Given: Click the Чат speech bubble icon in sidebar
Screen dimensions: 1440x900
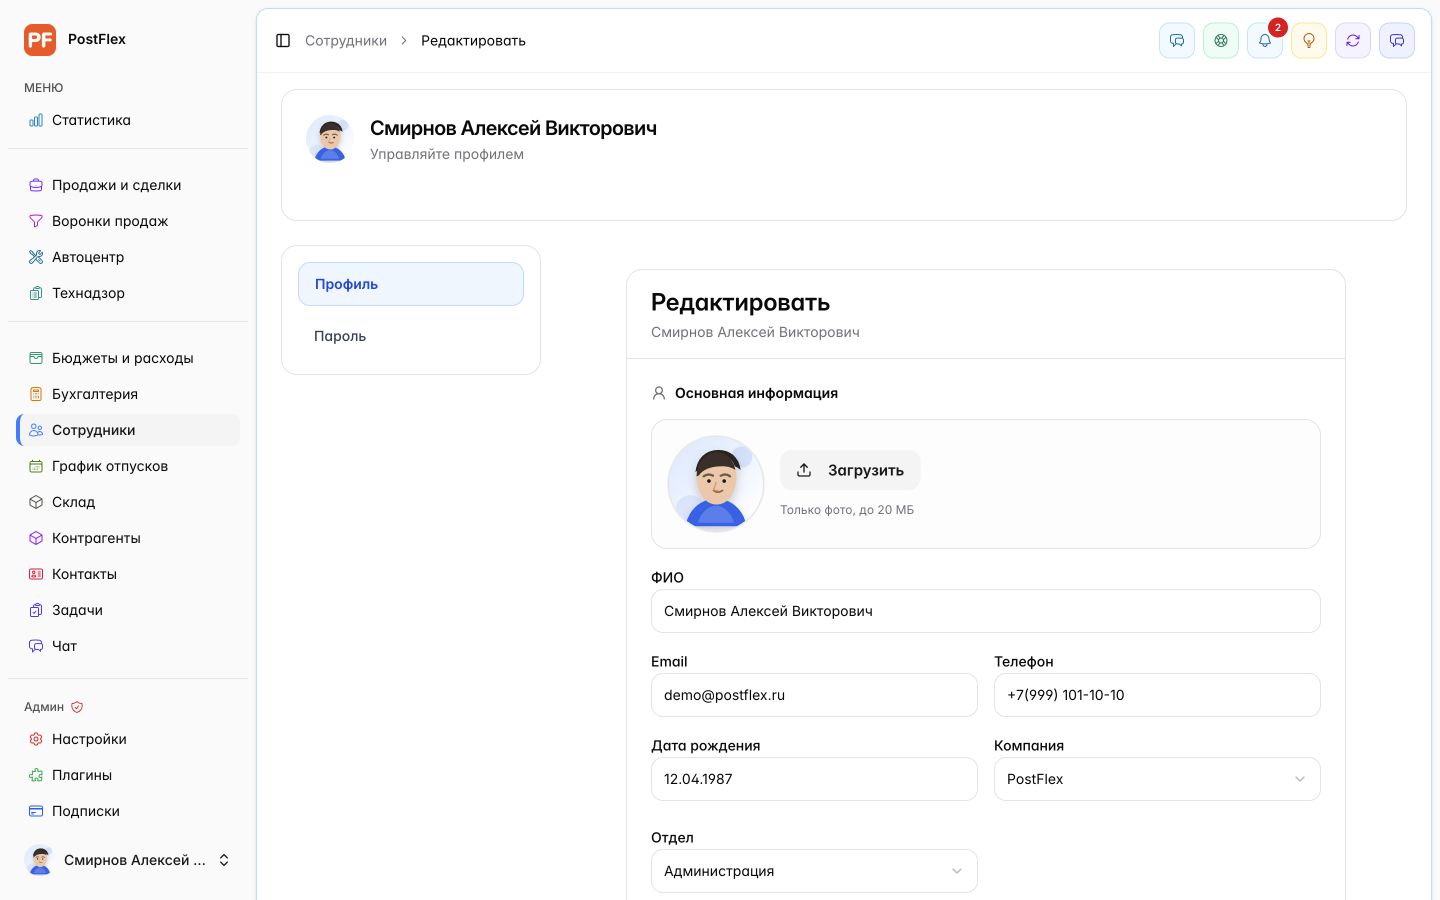Looking at the screenshot, I should point(36,646).
